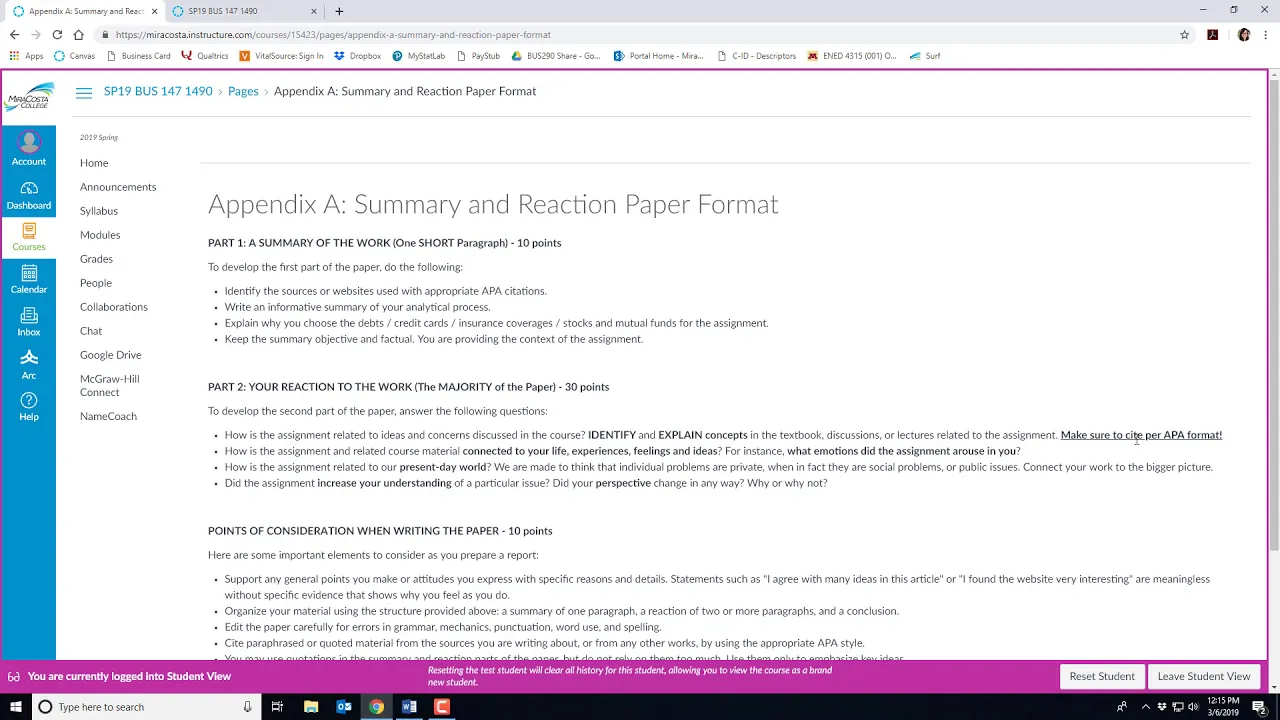The width and height of the screenshot is (1280, 720).
Task: Bookmark this page with the star
Action: point(1185,34)
